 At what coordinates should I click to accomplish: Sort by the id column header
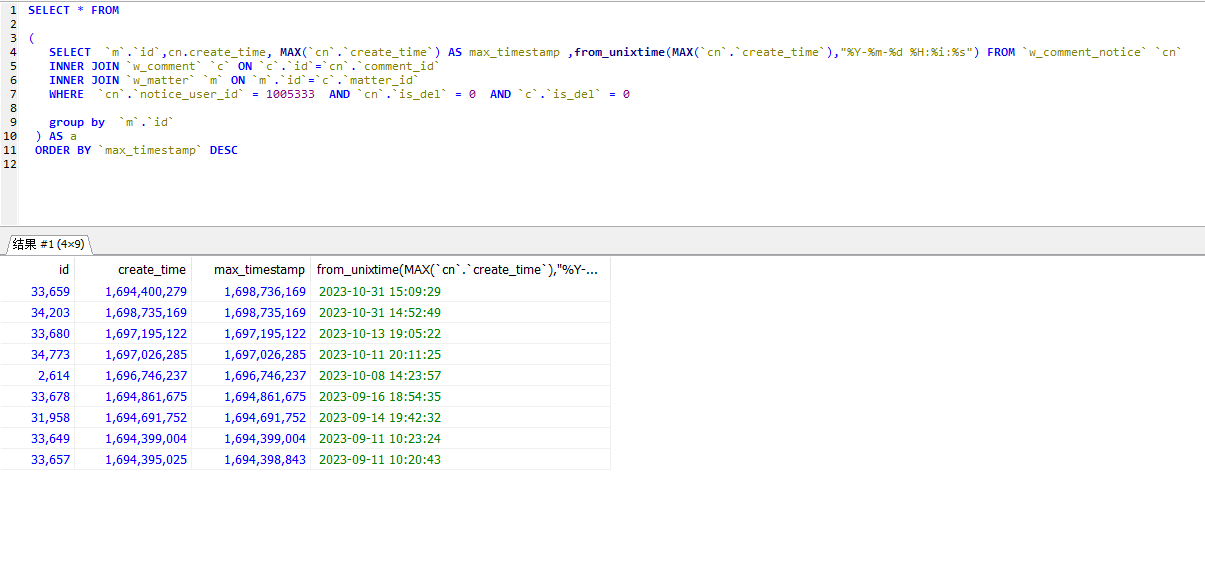(x=37, y=269)
